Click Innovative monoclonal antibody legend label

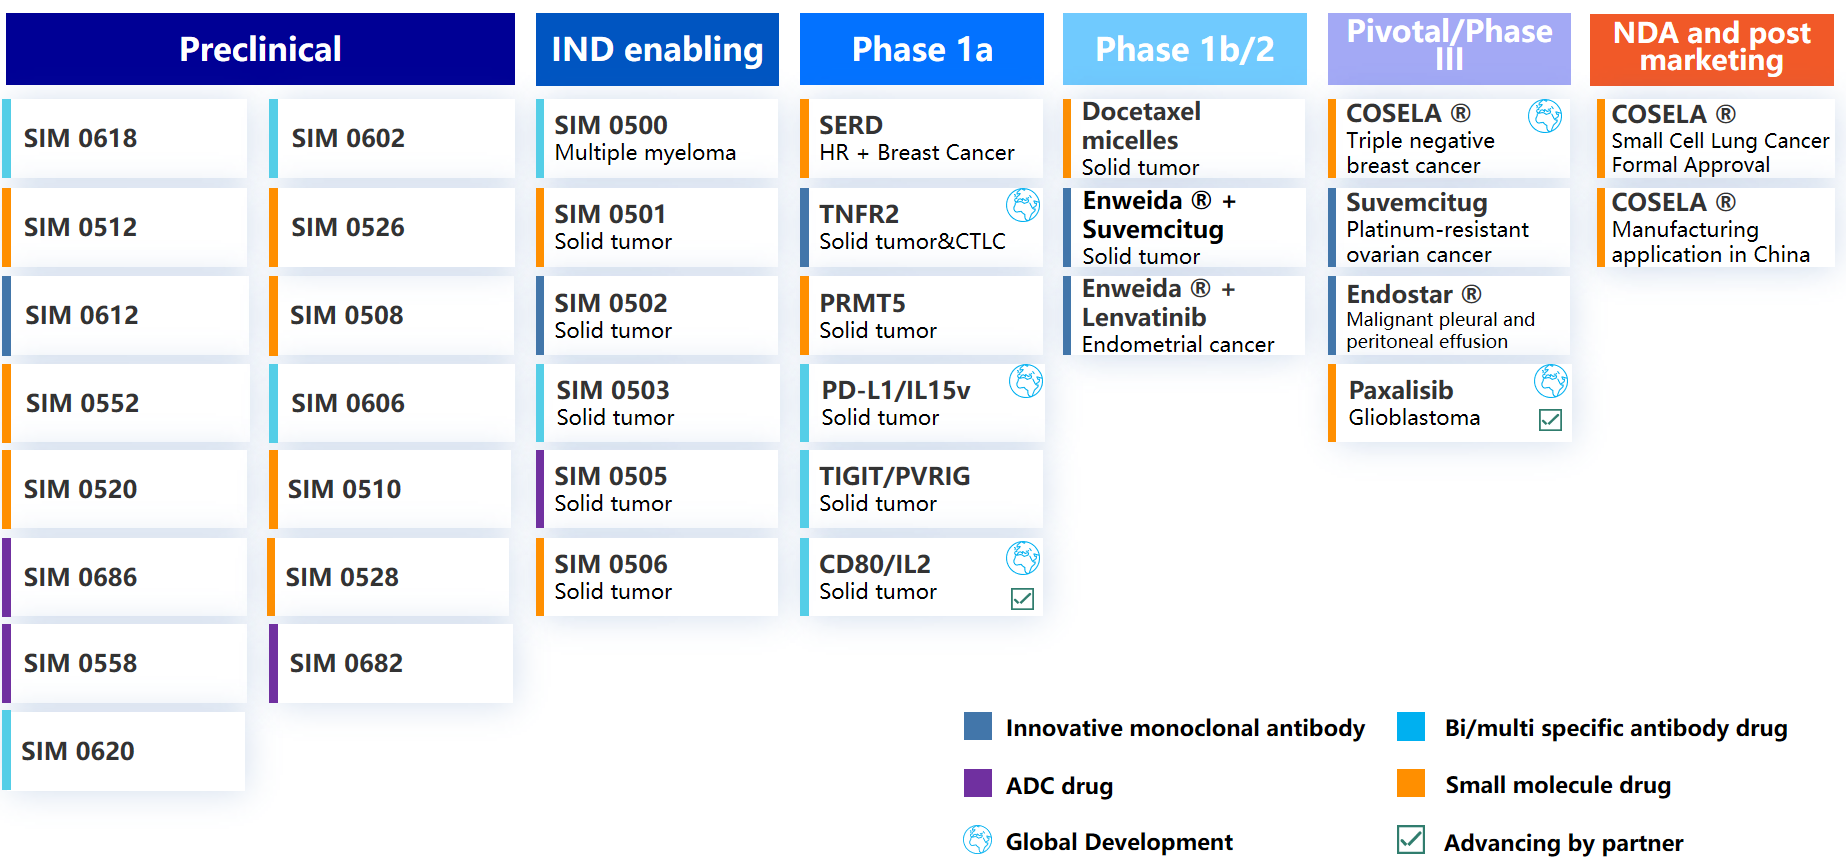[1185, 728]
